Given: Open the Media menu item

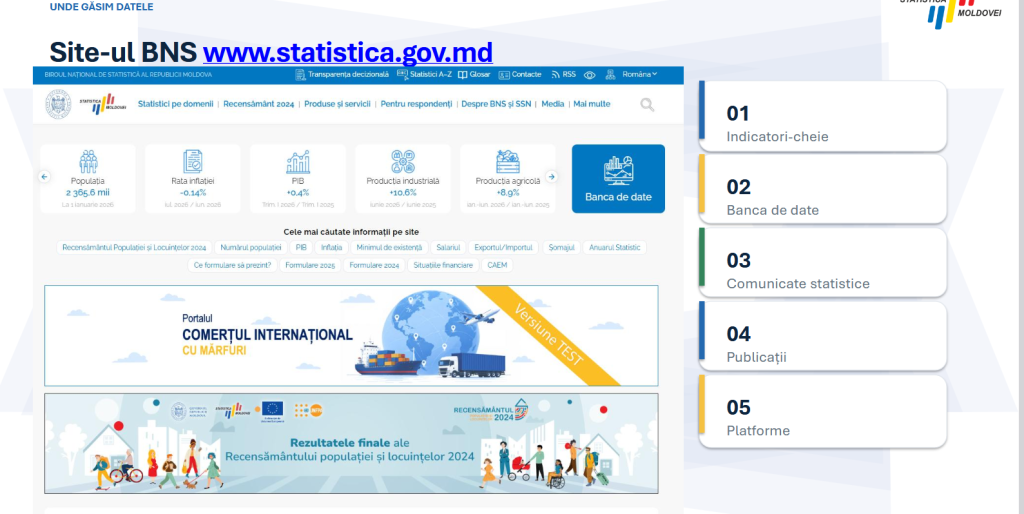Looking at the screenshot, I should [552, 104].
